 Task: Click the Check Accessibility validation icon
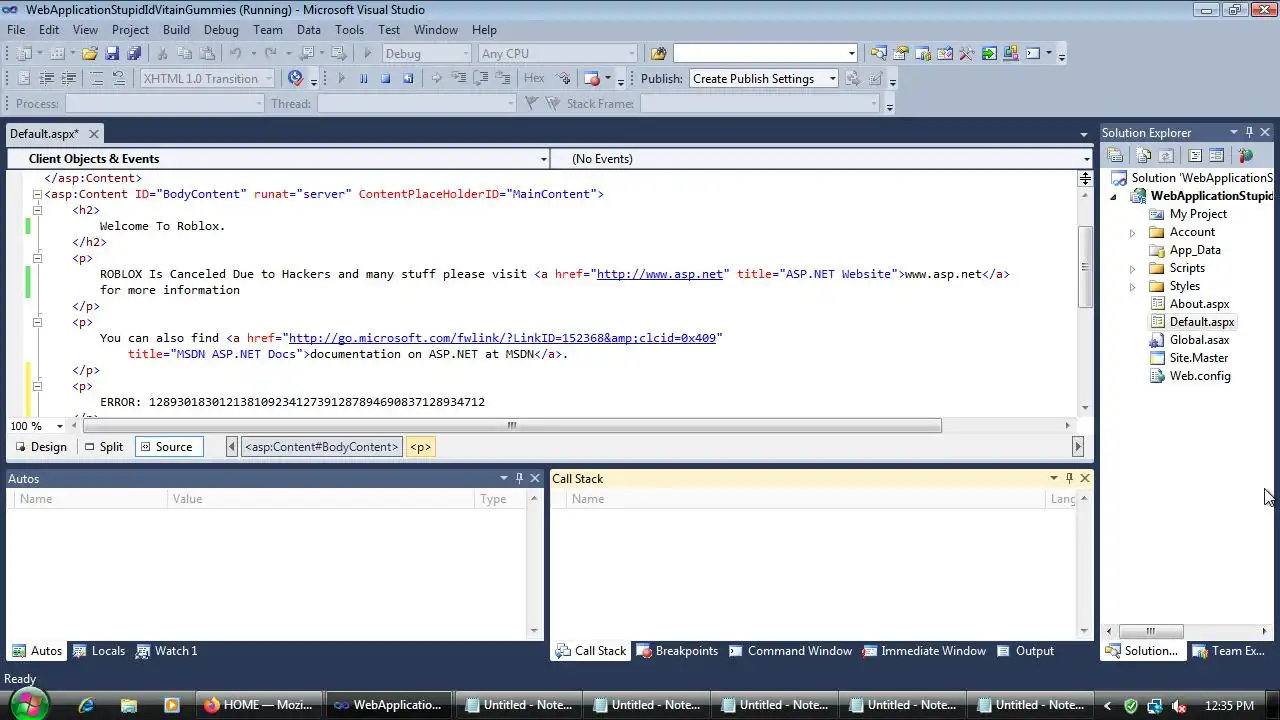pyautogui.click(x=295, y=78)
